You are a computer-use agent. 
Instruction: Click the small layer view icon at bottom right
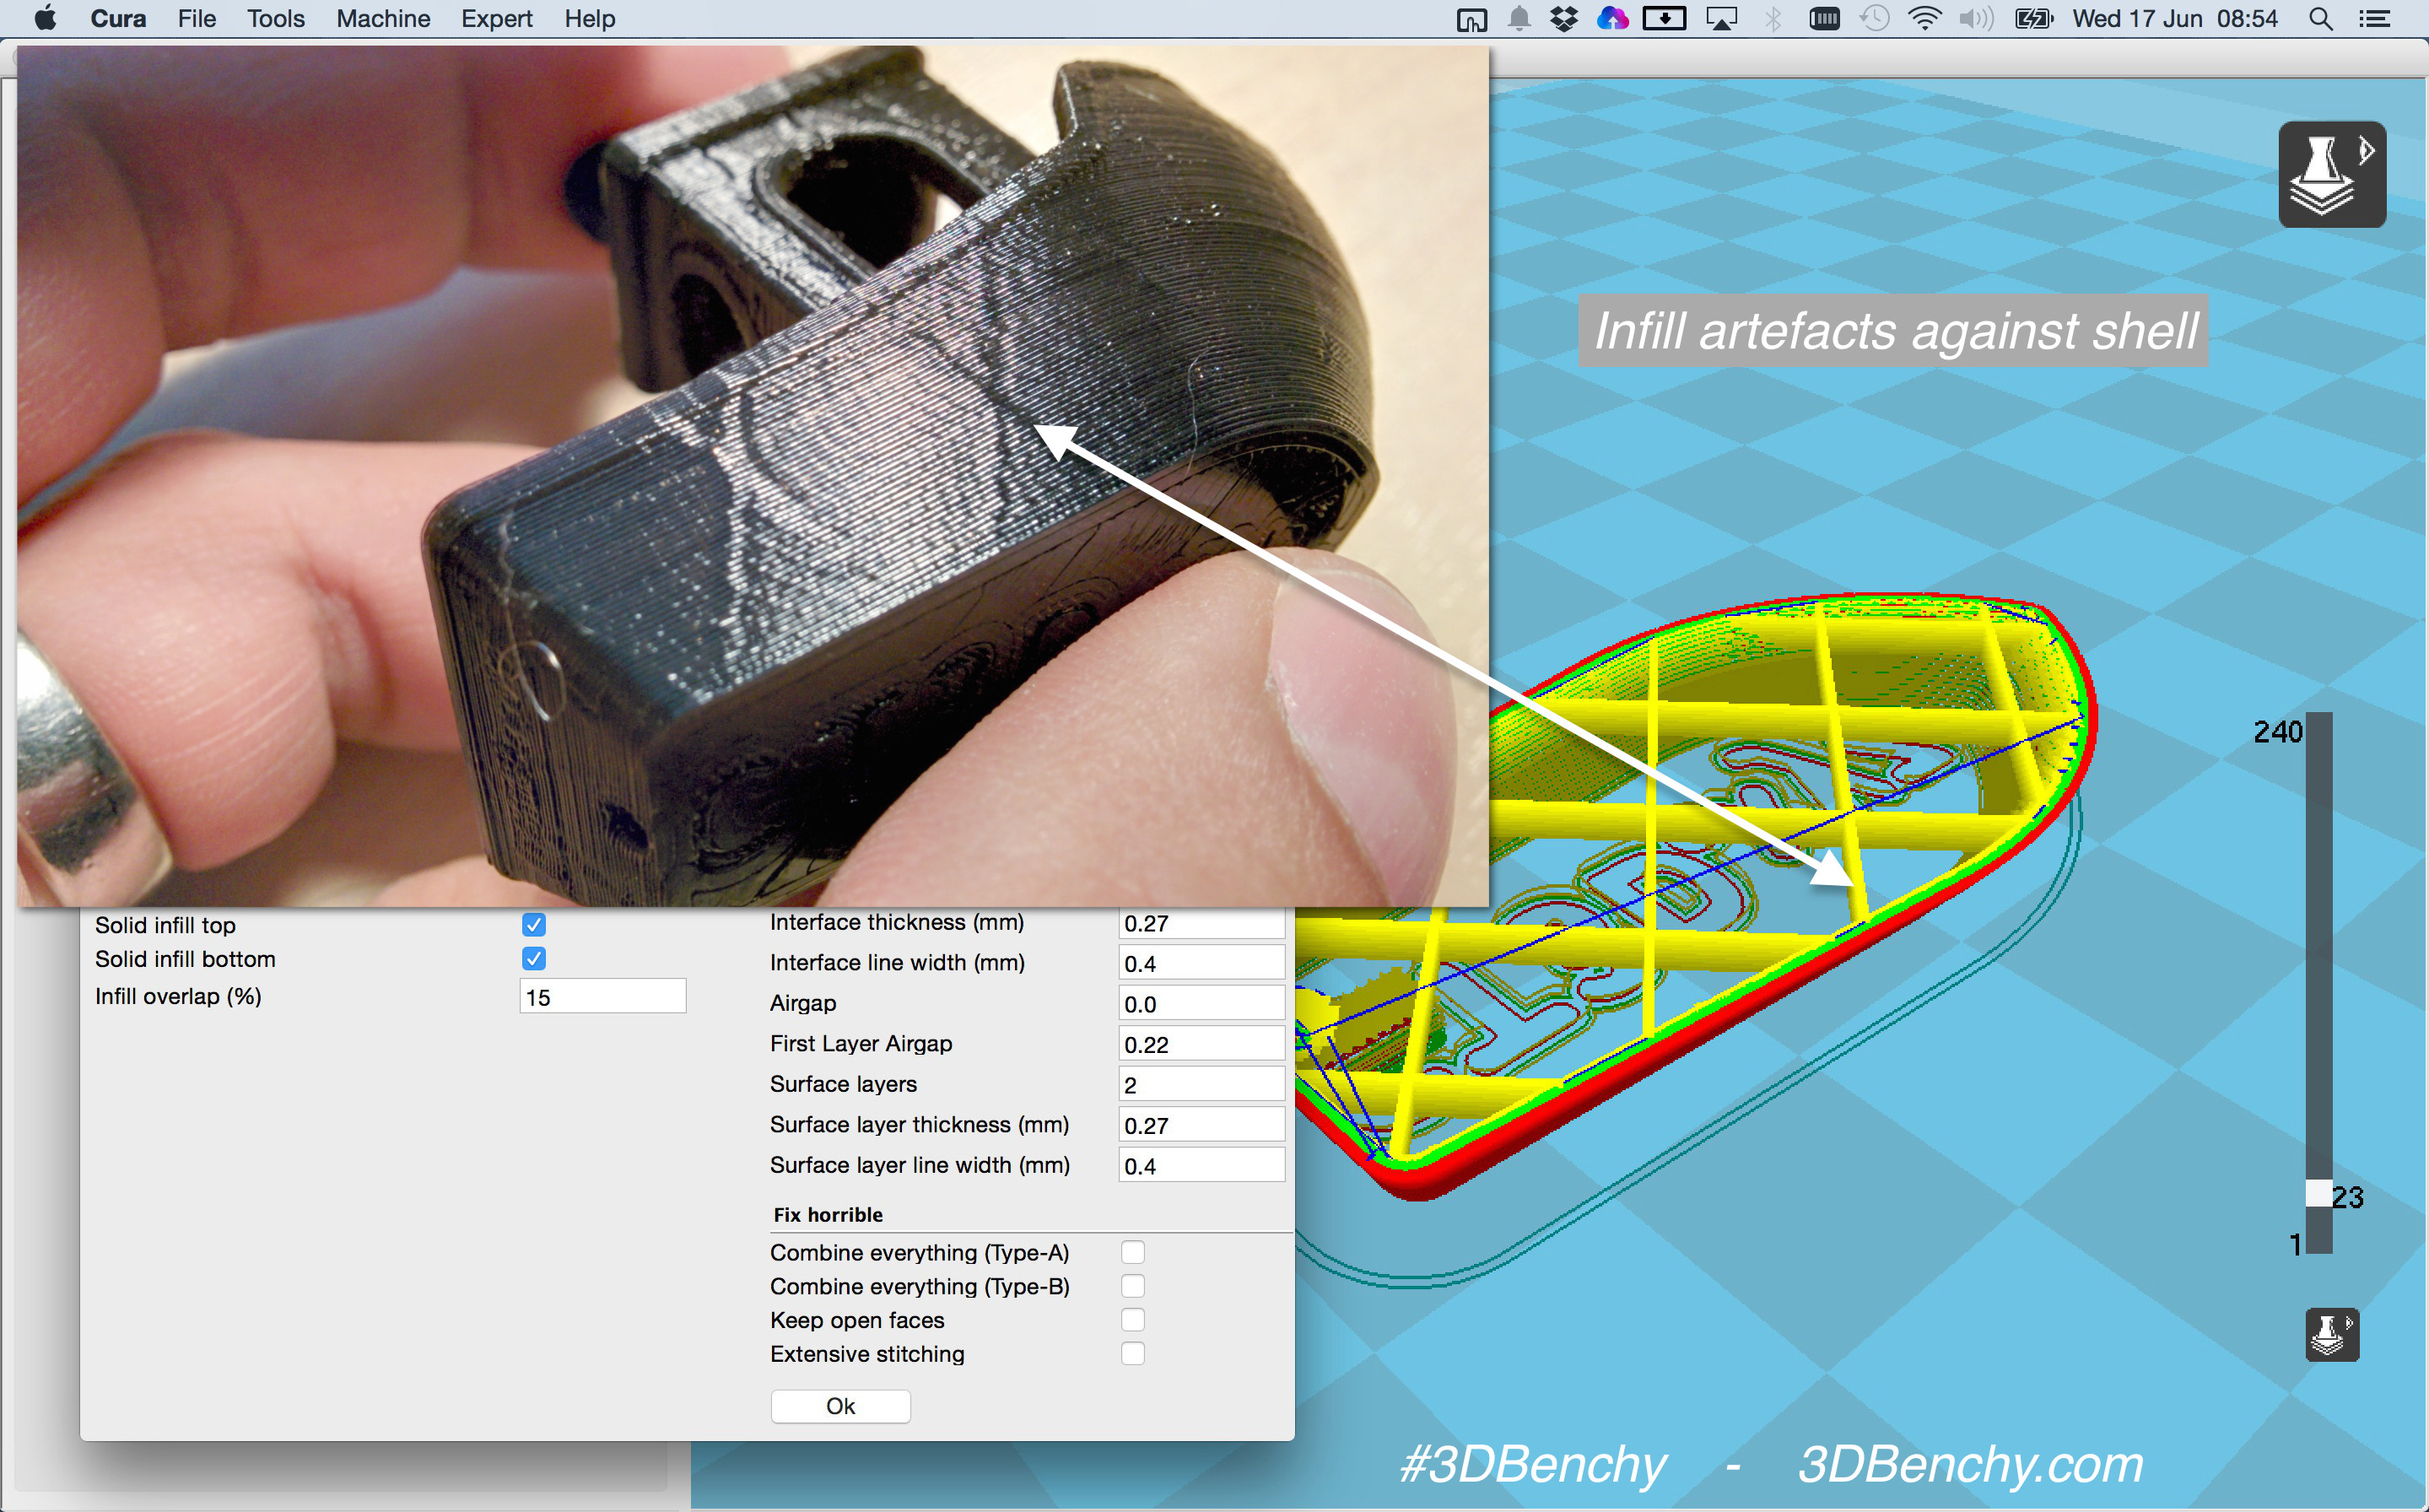coord(2331,1334)
